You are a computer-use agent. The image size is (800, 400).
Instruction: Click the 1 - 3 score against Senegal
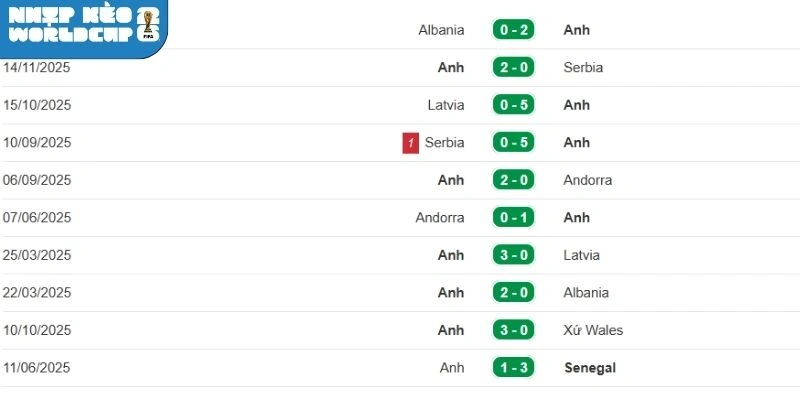coord(514,368)
